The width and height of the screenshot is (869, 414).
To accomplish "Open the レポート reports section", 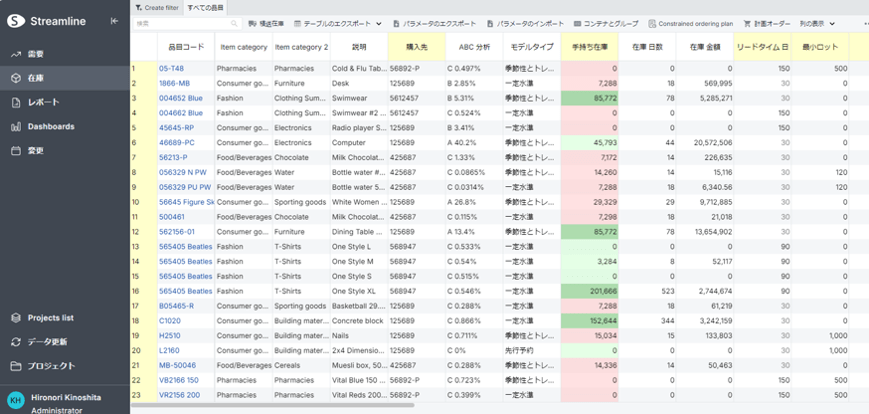I will 43,102.
